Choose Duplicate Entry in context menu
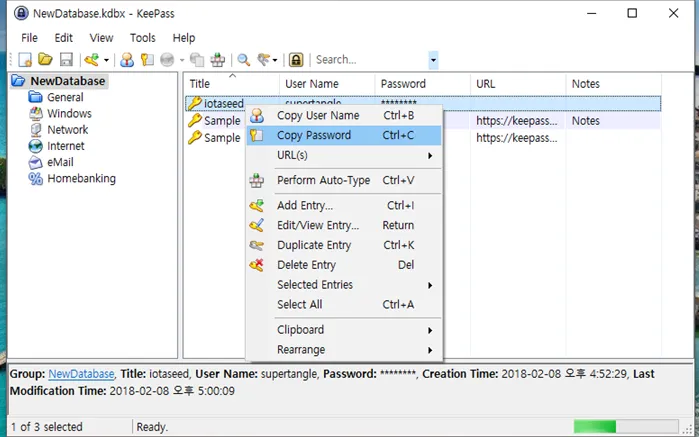Viewport: 699px width, 437px height. (344, 245)
